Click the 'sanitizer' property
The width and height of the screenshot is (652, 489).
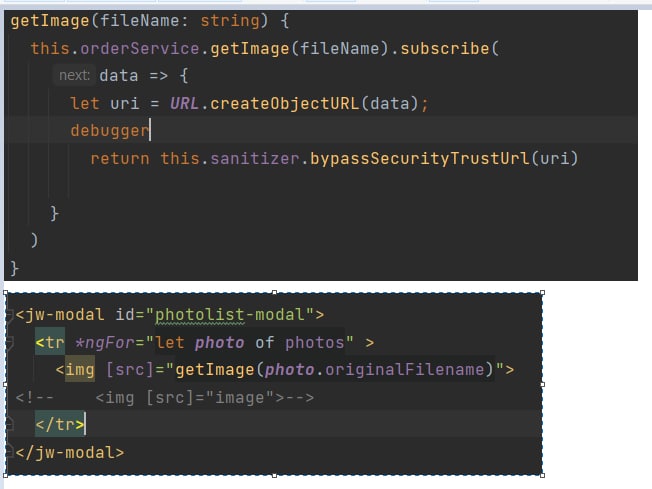(254, 158)
